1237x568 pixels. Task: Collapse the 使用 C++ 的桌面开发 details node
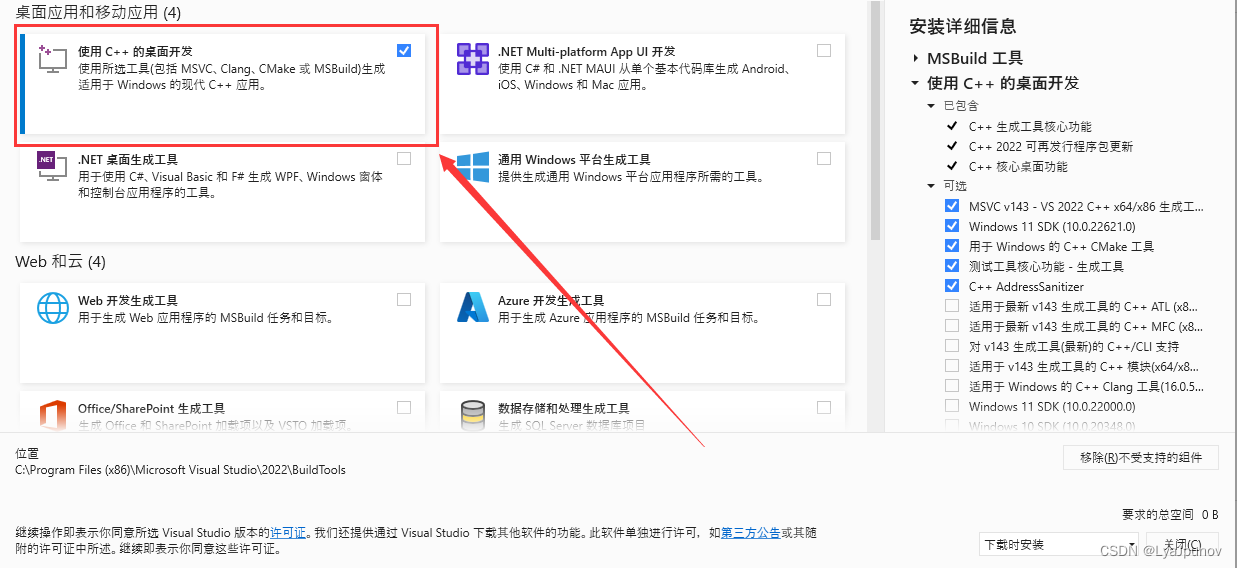915,83
